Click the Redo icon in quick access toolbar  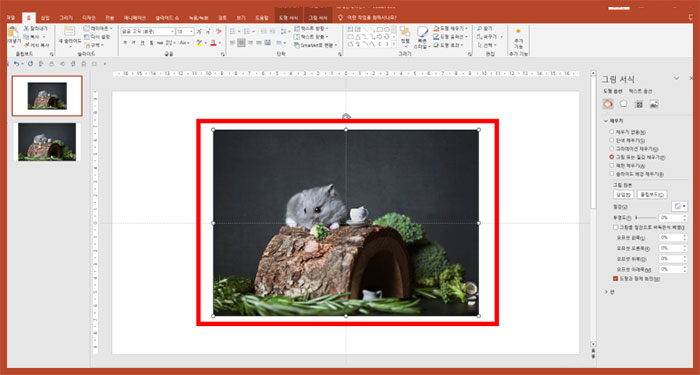(x=30, y=64)
